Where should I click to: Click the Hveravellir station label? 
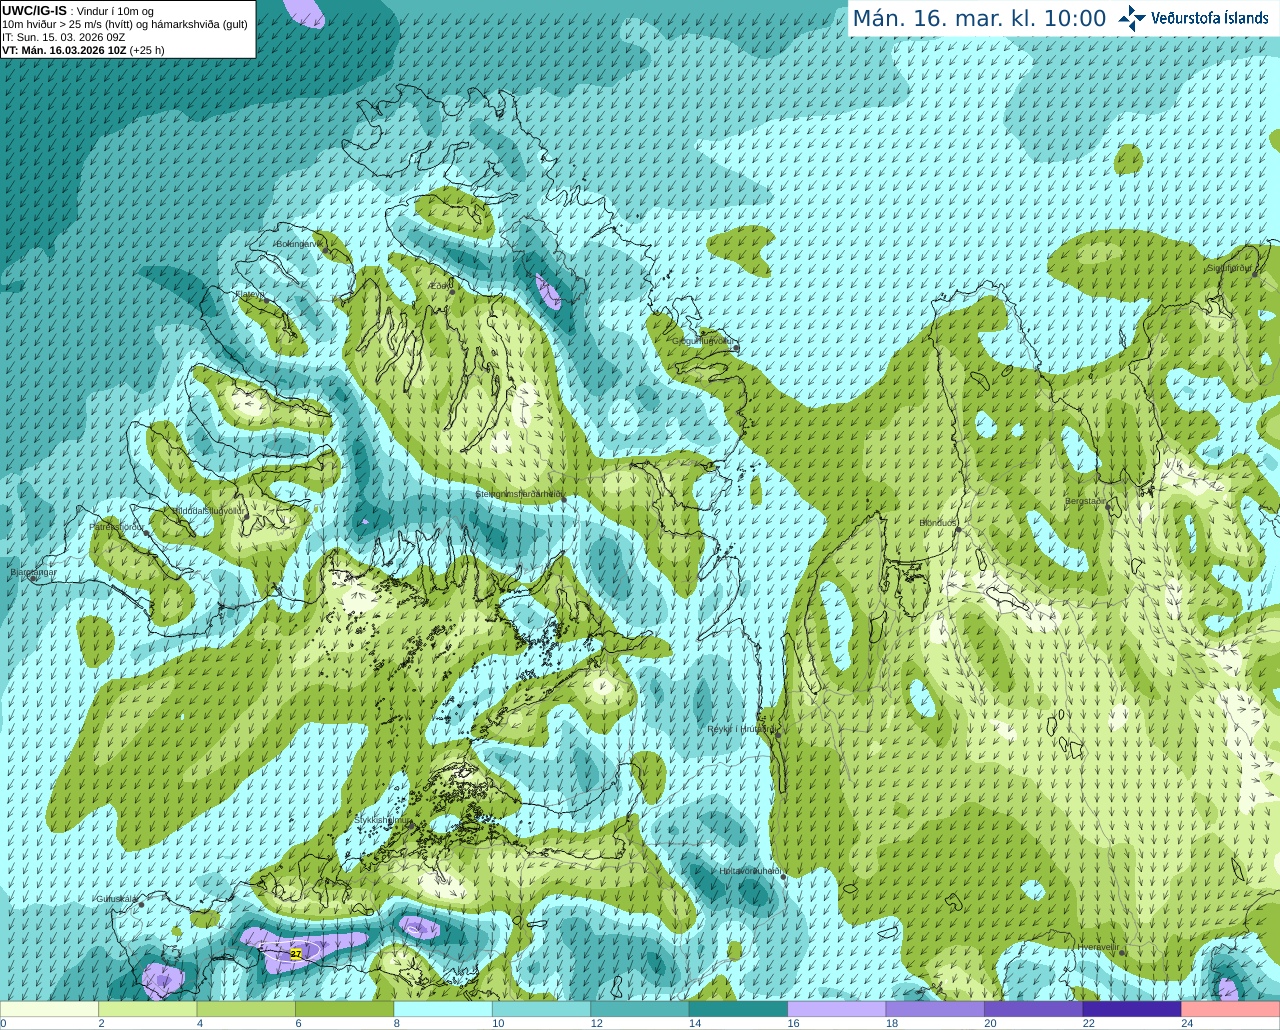point(1098,947)
